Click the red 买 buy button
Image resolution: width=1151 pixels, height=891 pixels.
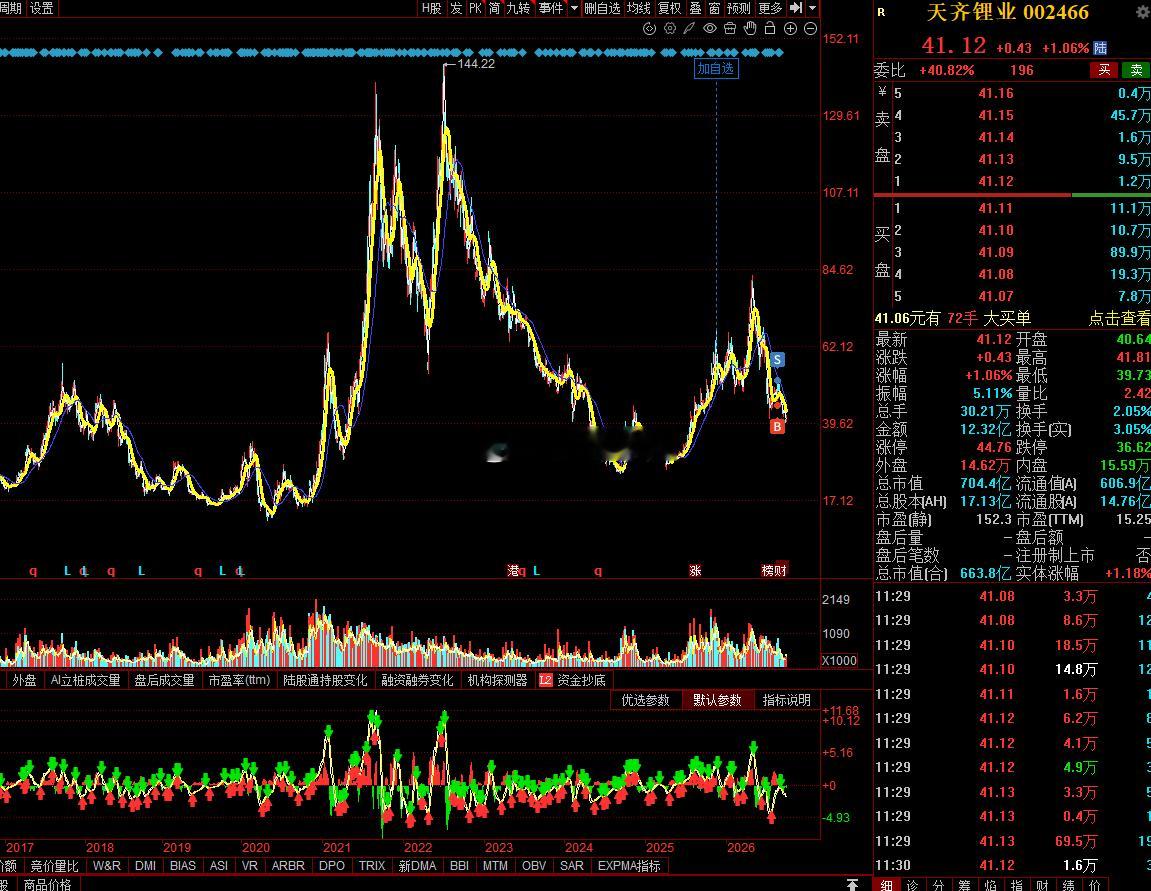[x=1103, y=70]
